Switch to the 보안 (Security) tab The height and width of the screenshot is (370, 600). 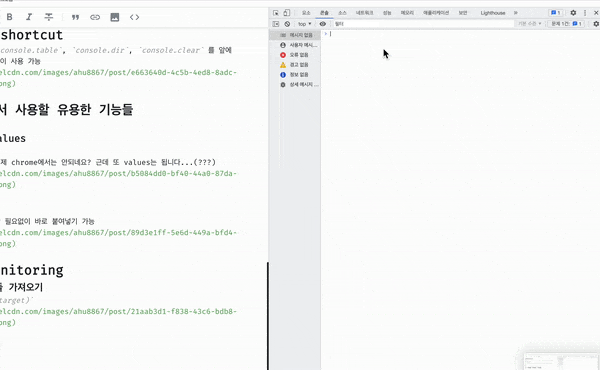point(463,13)
